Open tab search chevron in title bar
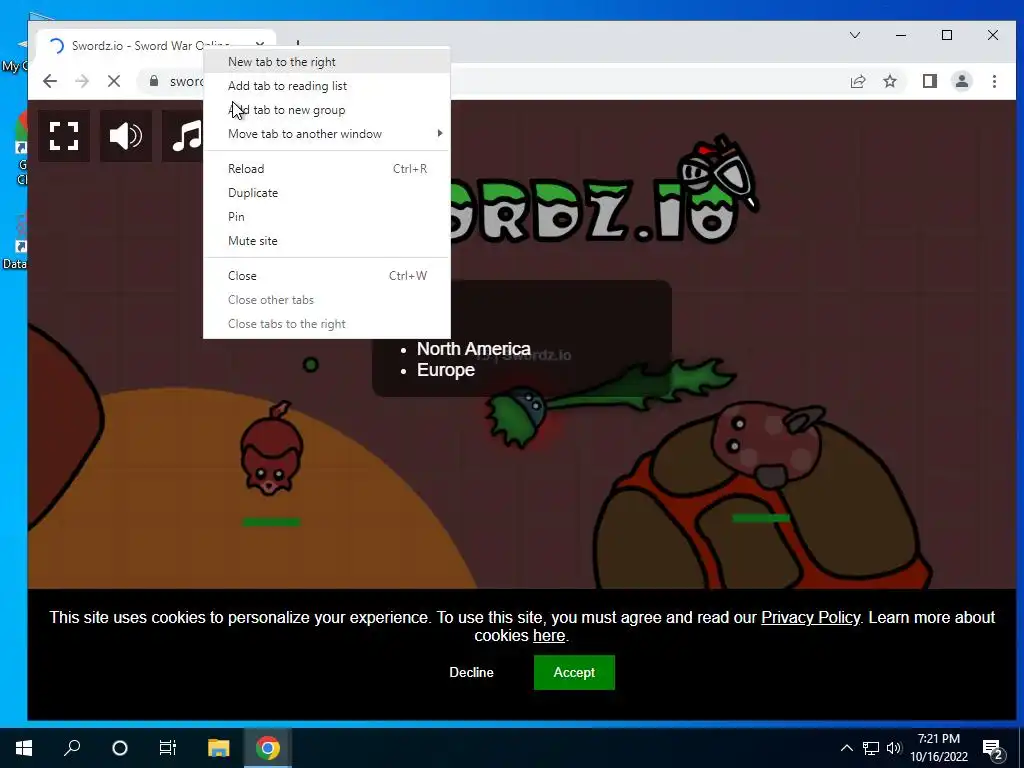1024x768 pixels. pyautogui.click(x=854, y=35)
